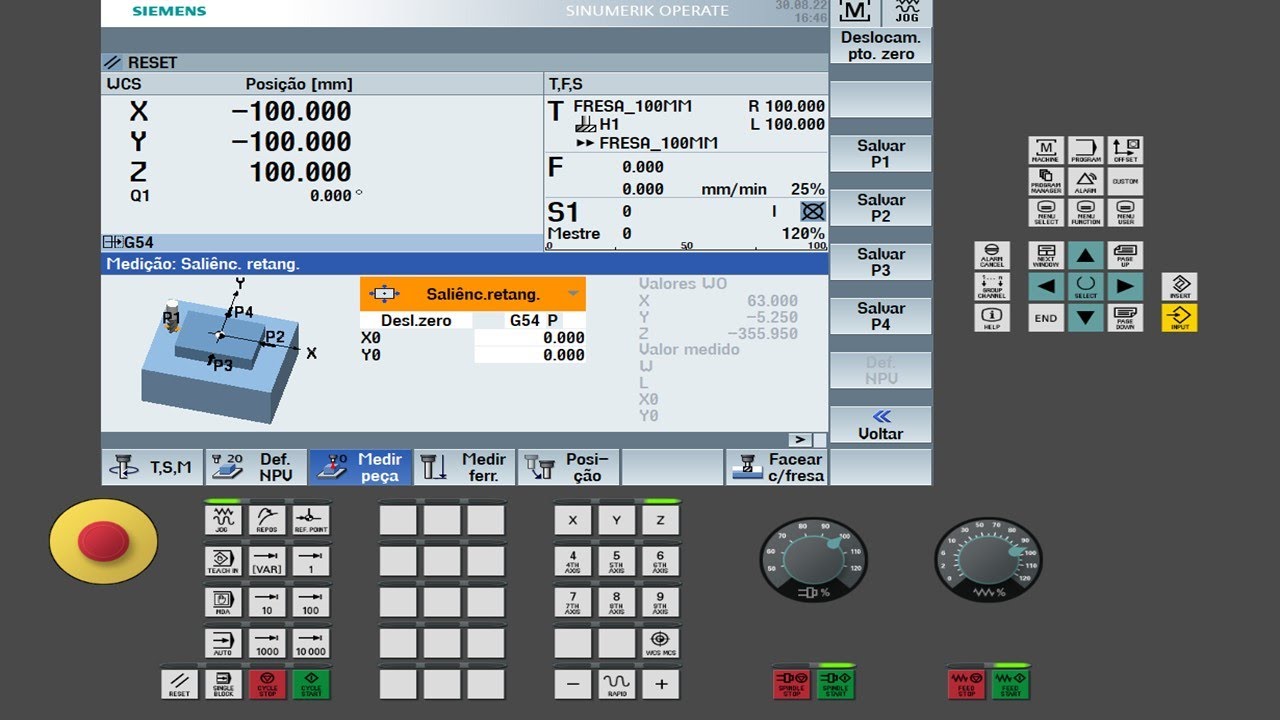Switch to TEACH IN mode
Screen dimensions: 1280x720
(223, 561)
